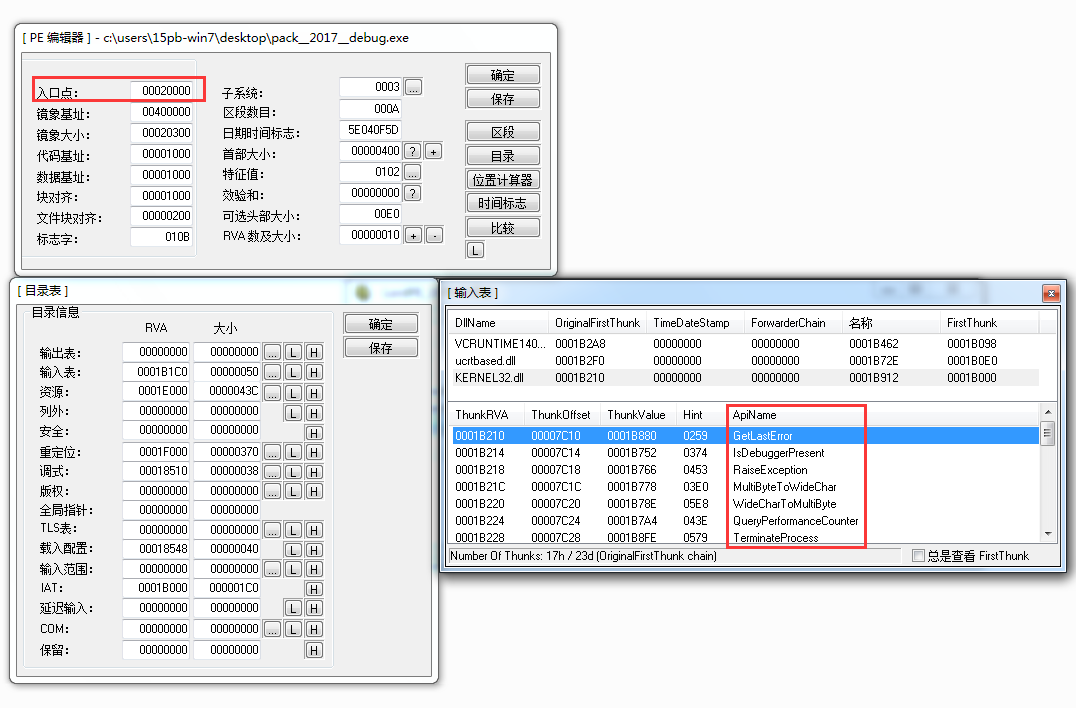This screenshot has width=1076, height=708.
Task: Select the MultiByteToWideChar API row
Action: click(745, 487)
